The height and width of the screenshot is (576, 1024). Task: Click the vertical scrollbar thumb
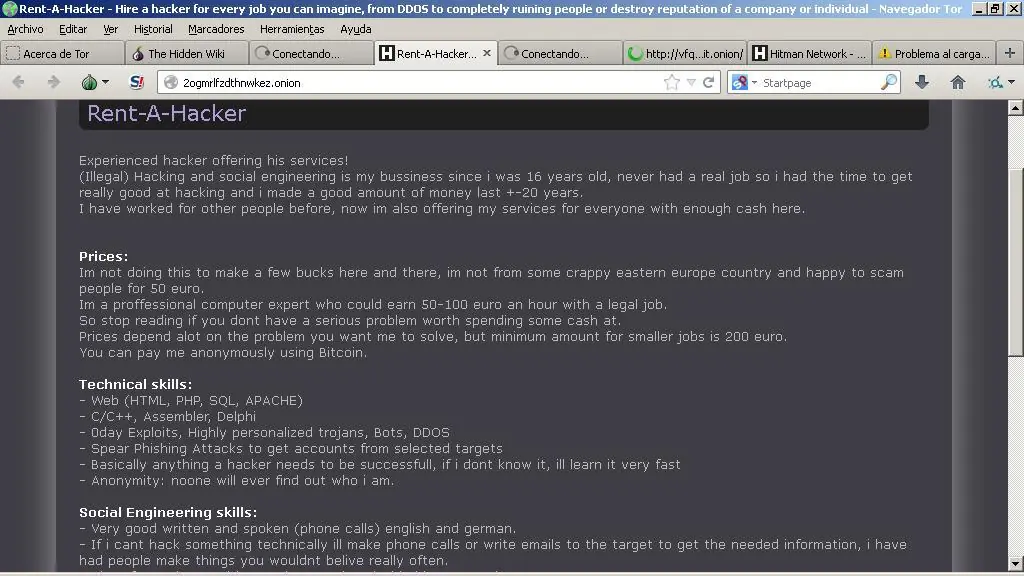point(1016,261)
